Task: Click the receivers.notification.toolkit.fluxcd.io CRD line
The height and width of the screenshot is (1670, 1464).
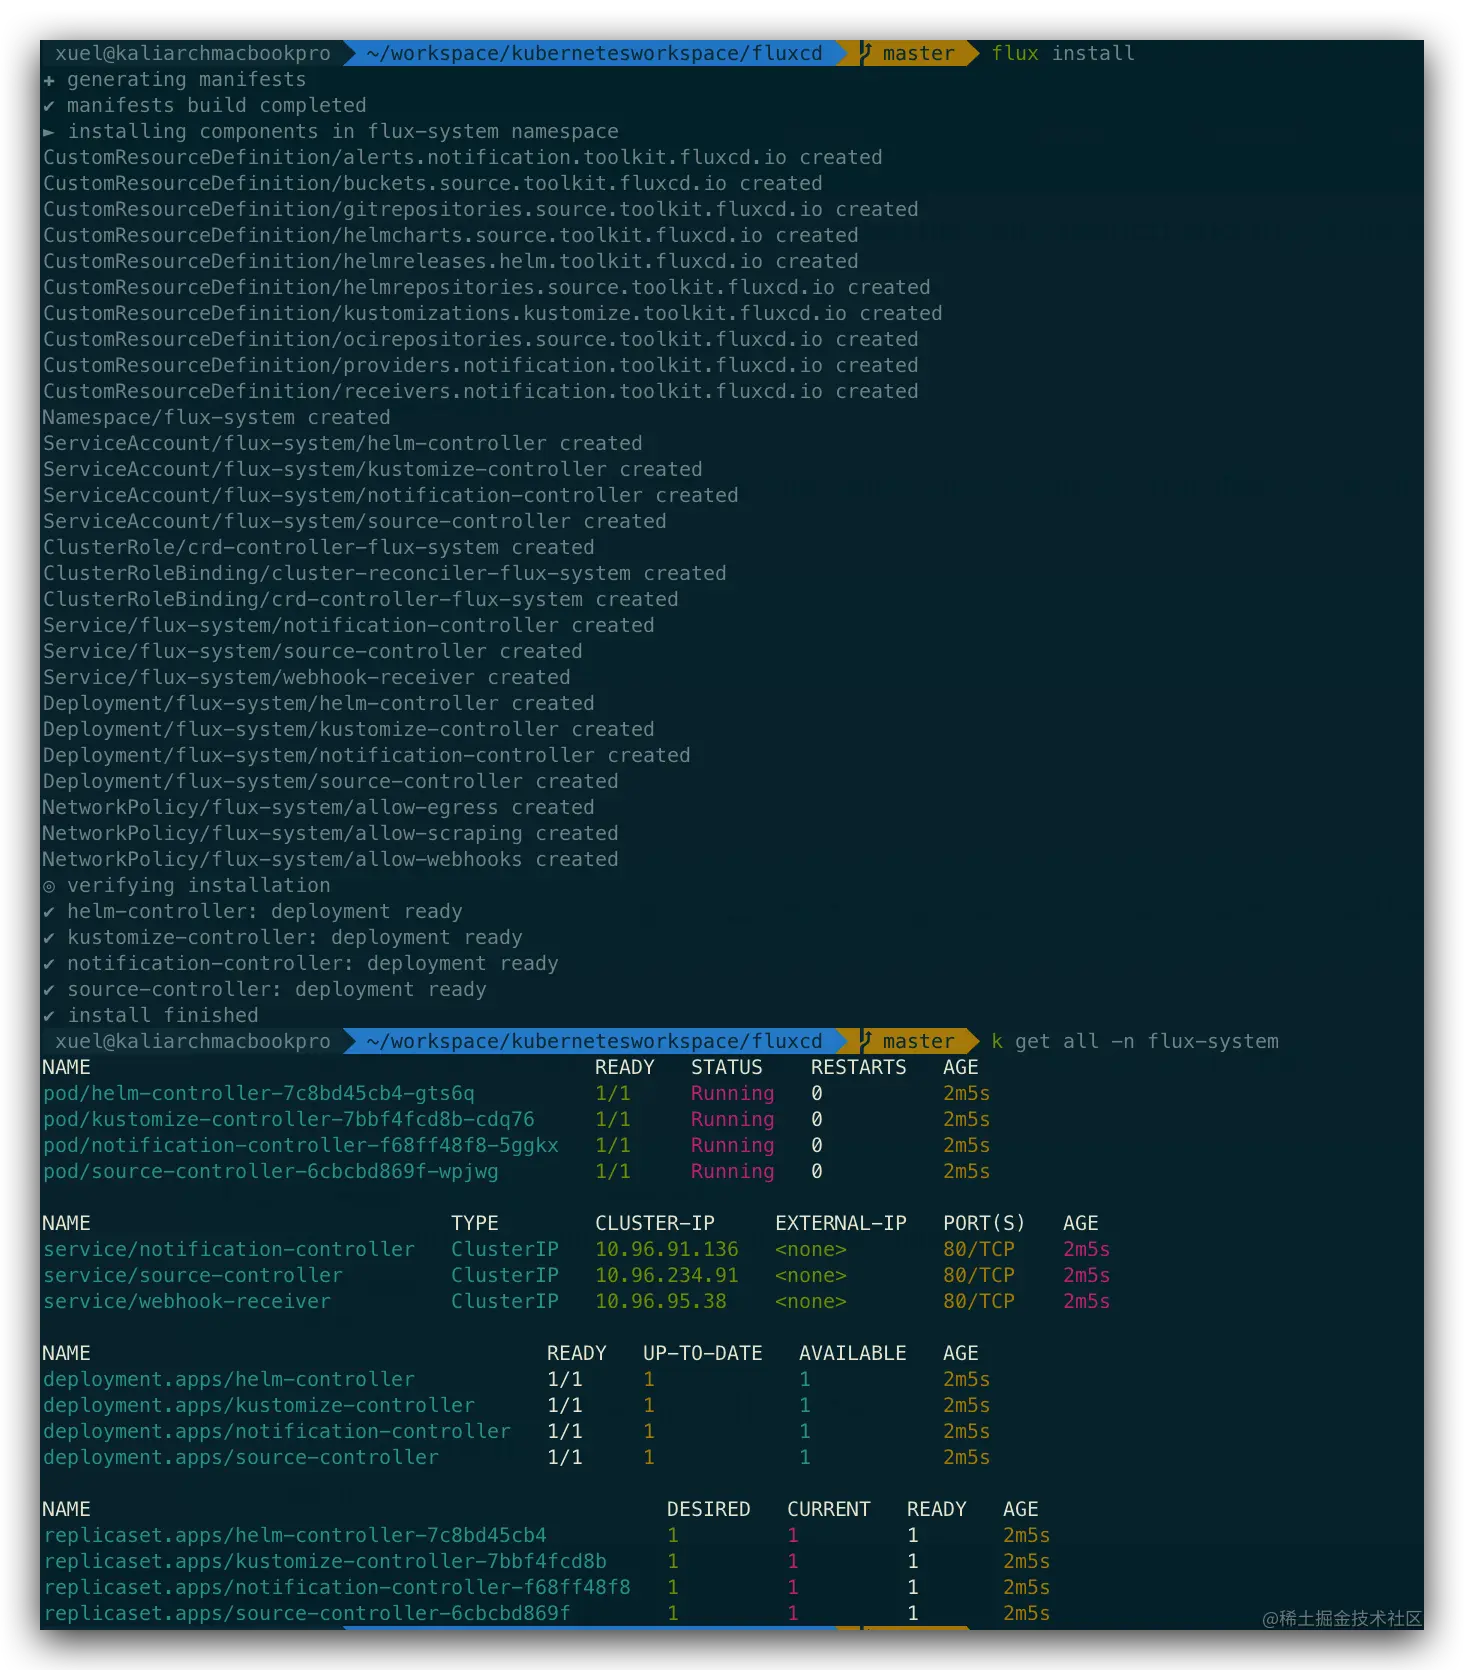Action: 481,391
